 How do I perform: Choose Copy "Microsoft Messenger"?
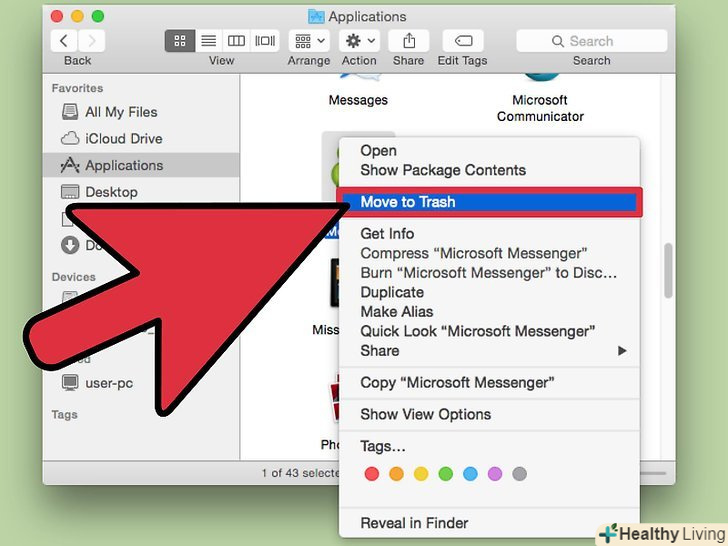[490, 383]
